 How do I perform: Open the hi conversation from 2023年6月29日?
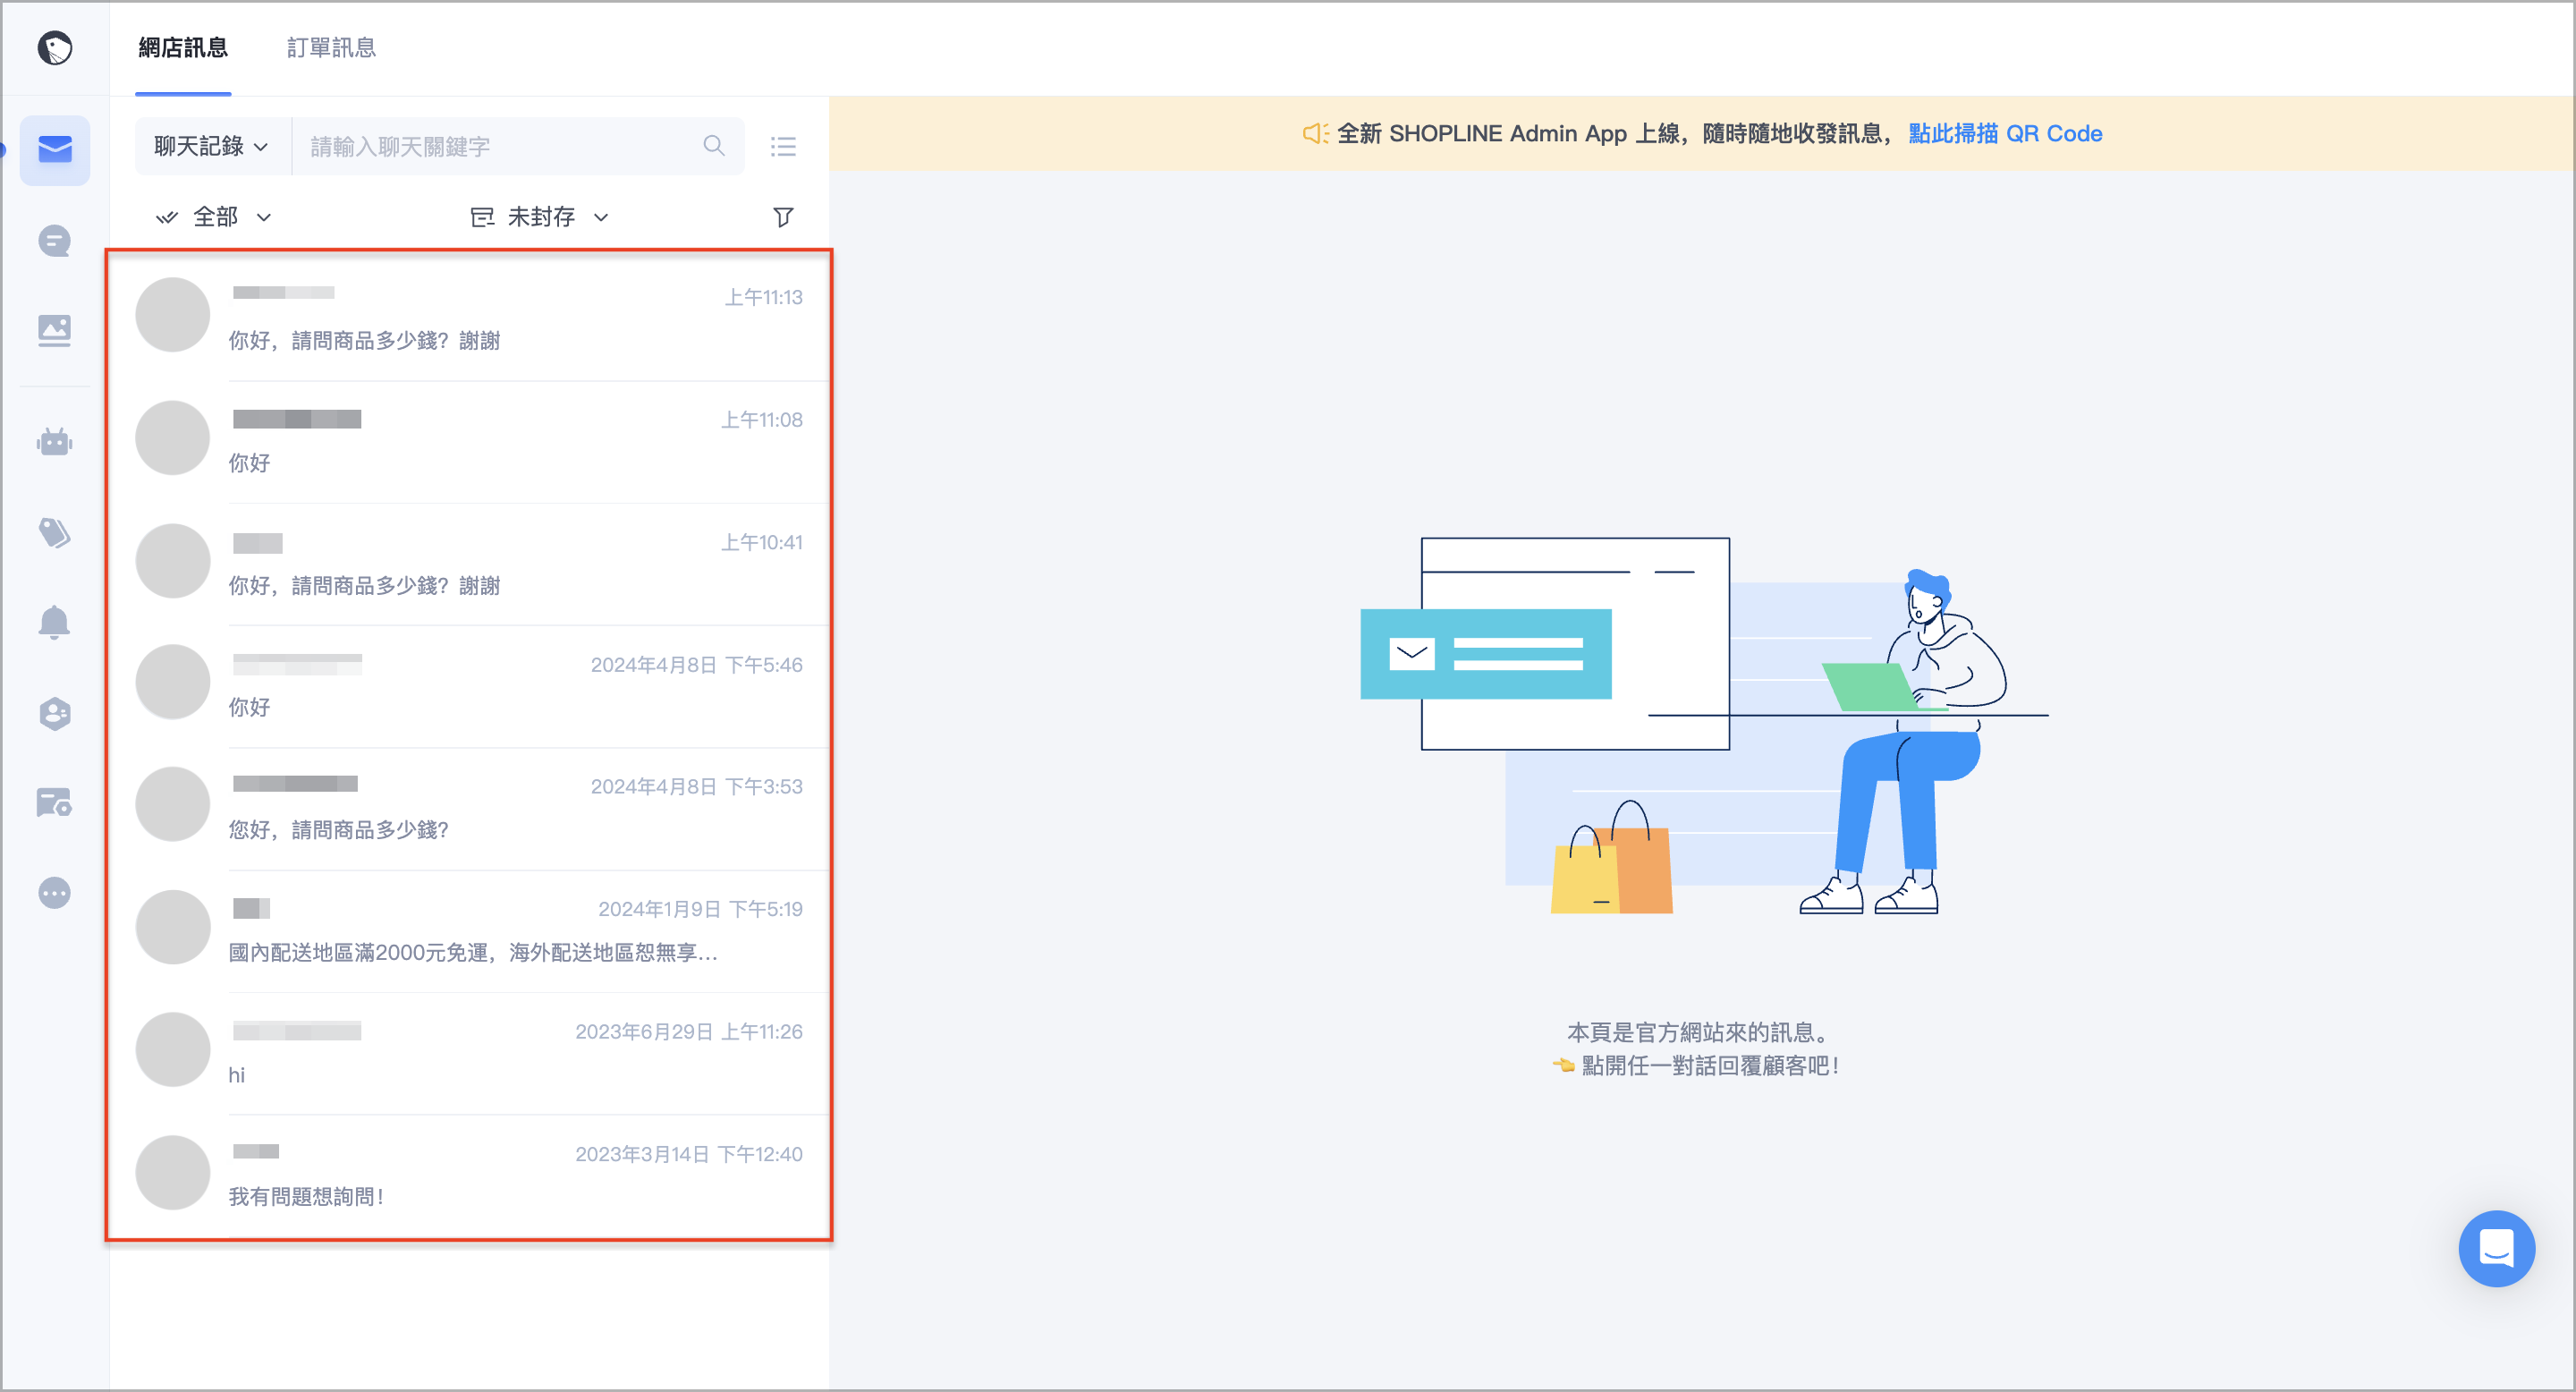470,1053
